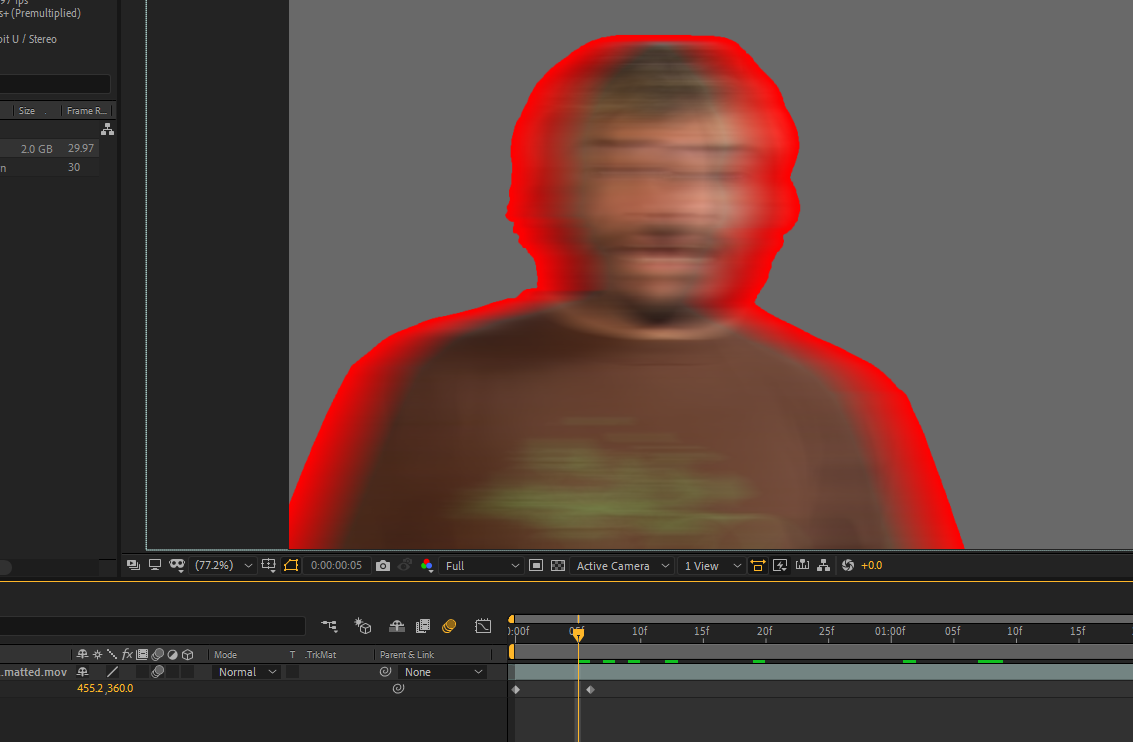Open the Comp Flowchart icon in viewer bar
The image size is (1133, 742).
coord(823,566)
